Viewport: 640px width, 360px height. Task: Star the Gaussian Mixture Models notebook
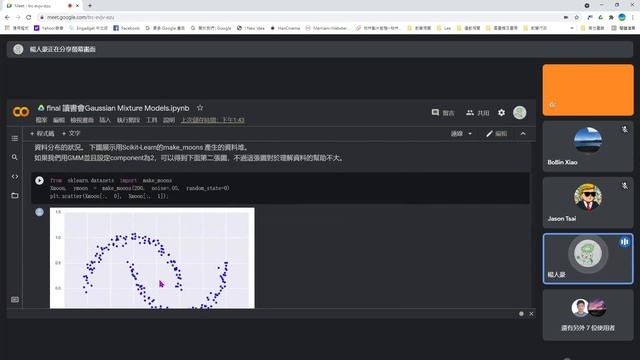tap(200, 108)
